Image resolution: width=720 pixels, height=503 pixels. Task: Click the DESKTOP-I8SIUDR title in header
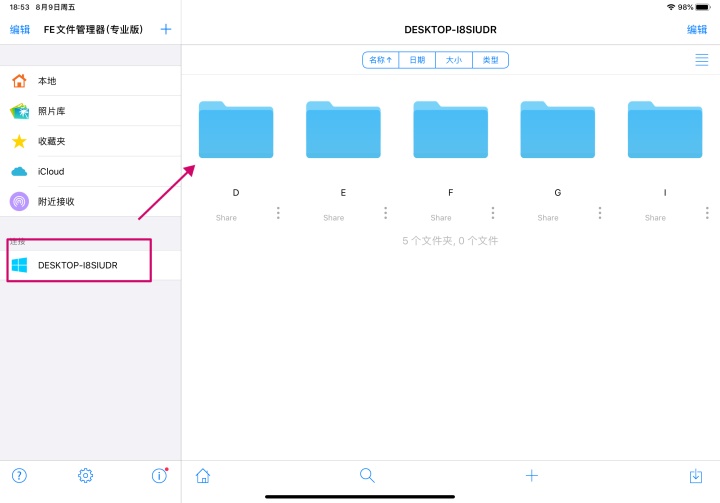point(450,29)
